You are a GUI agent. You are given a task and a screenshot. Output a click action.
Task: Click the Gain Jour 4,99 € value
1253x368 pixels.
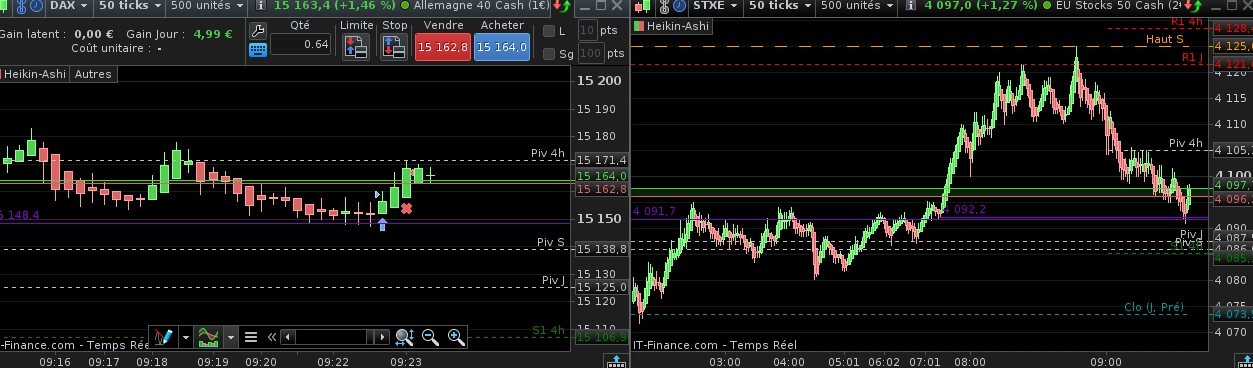pos(213,33)
